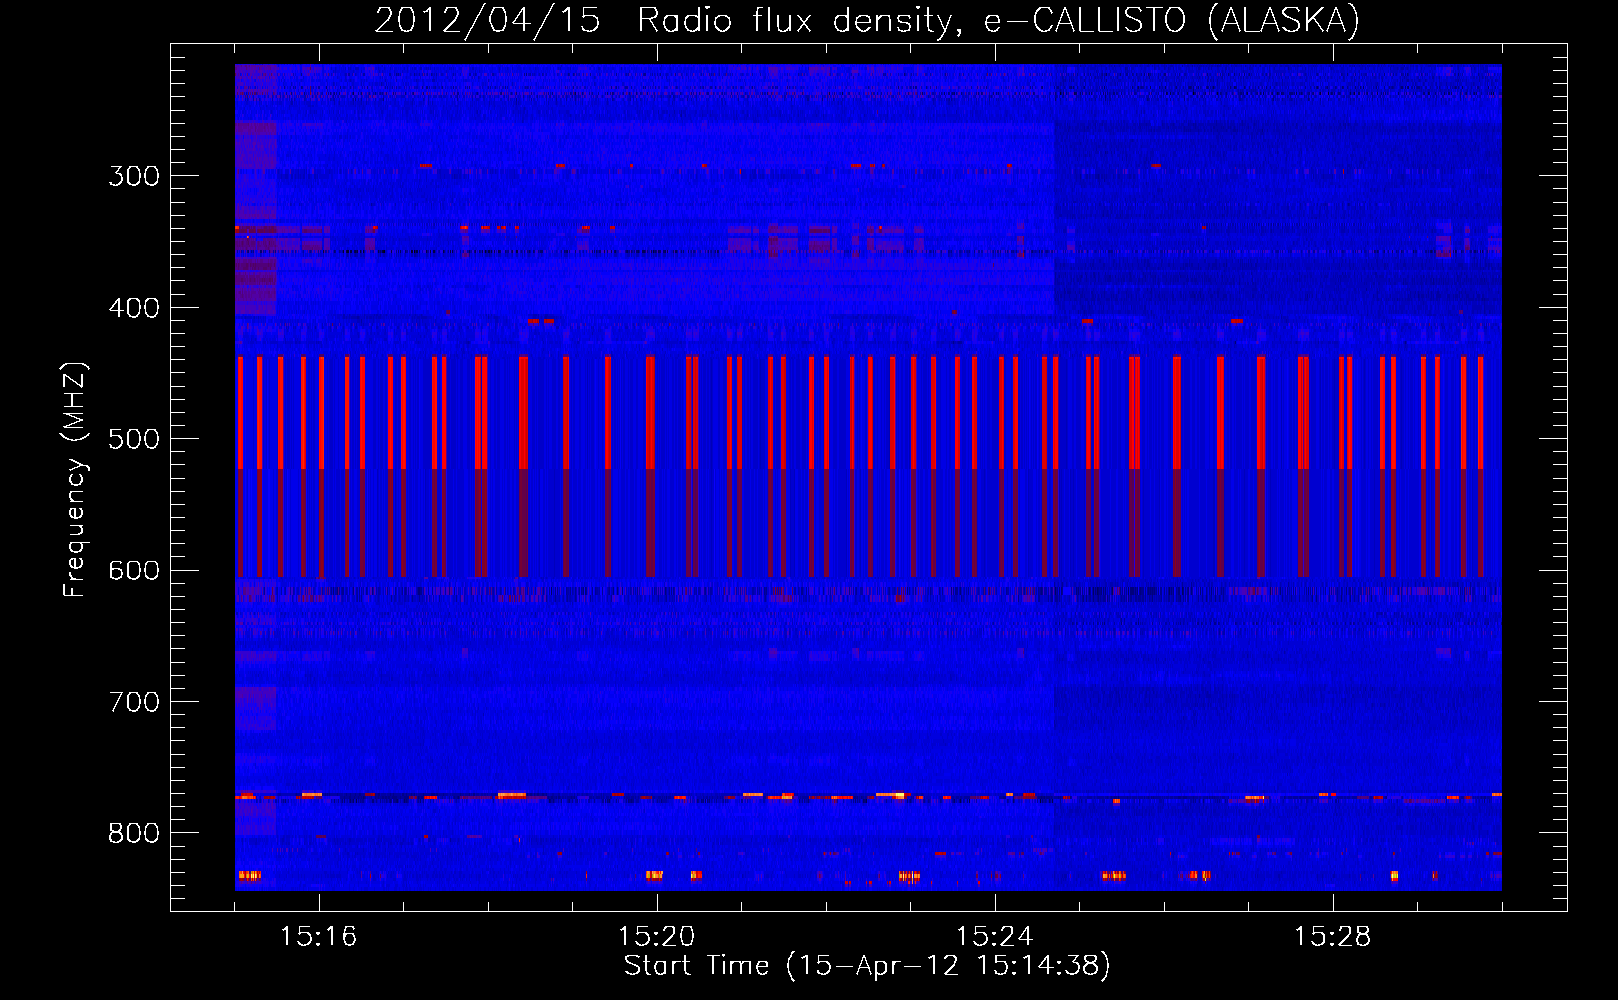Click the 15:24 time tick label
Screen dimensions: 1618x1000
coord(995,936)
